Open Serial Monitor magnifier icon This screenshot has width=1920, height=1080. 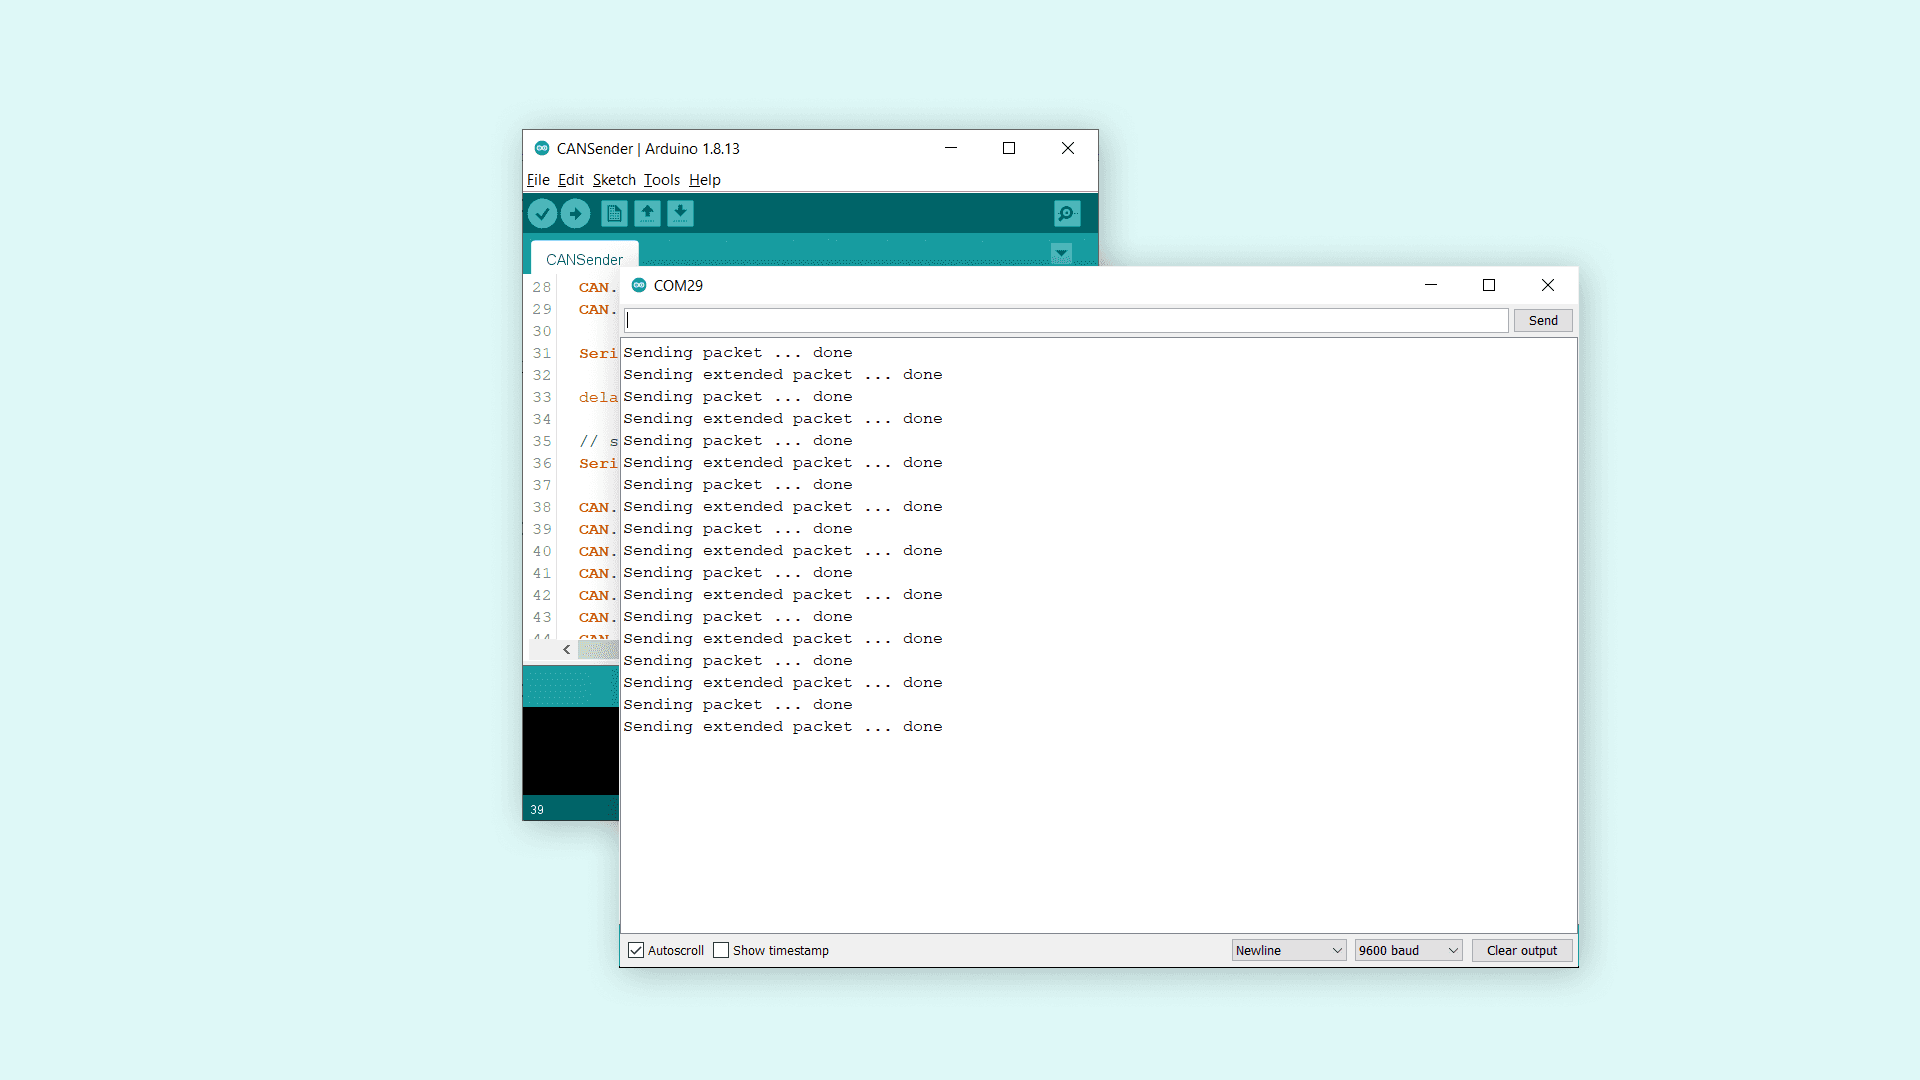coord(1067,213)
